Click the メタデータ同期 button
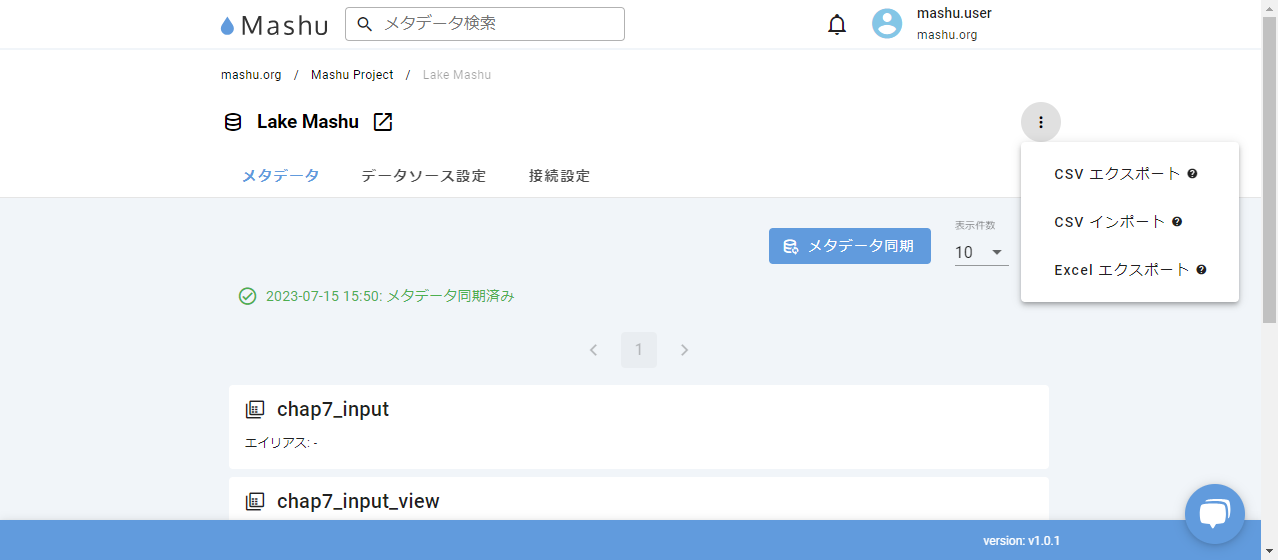The image size is (1278, 560). (849, 246)
